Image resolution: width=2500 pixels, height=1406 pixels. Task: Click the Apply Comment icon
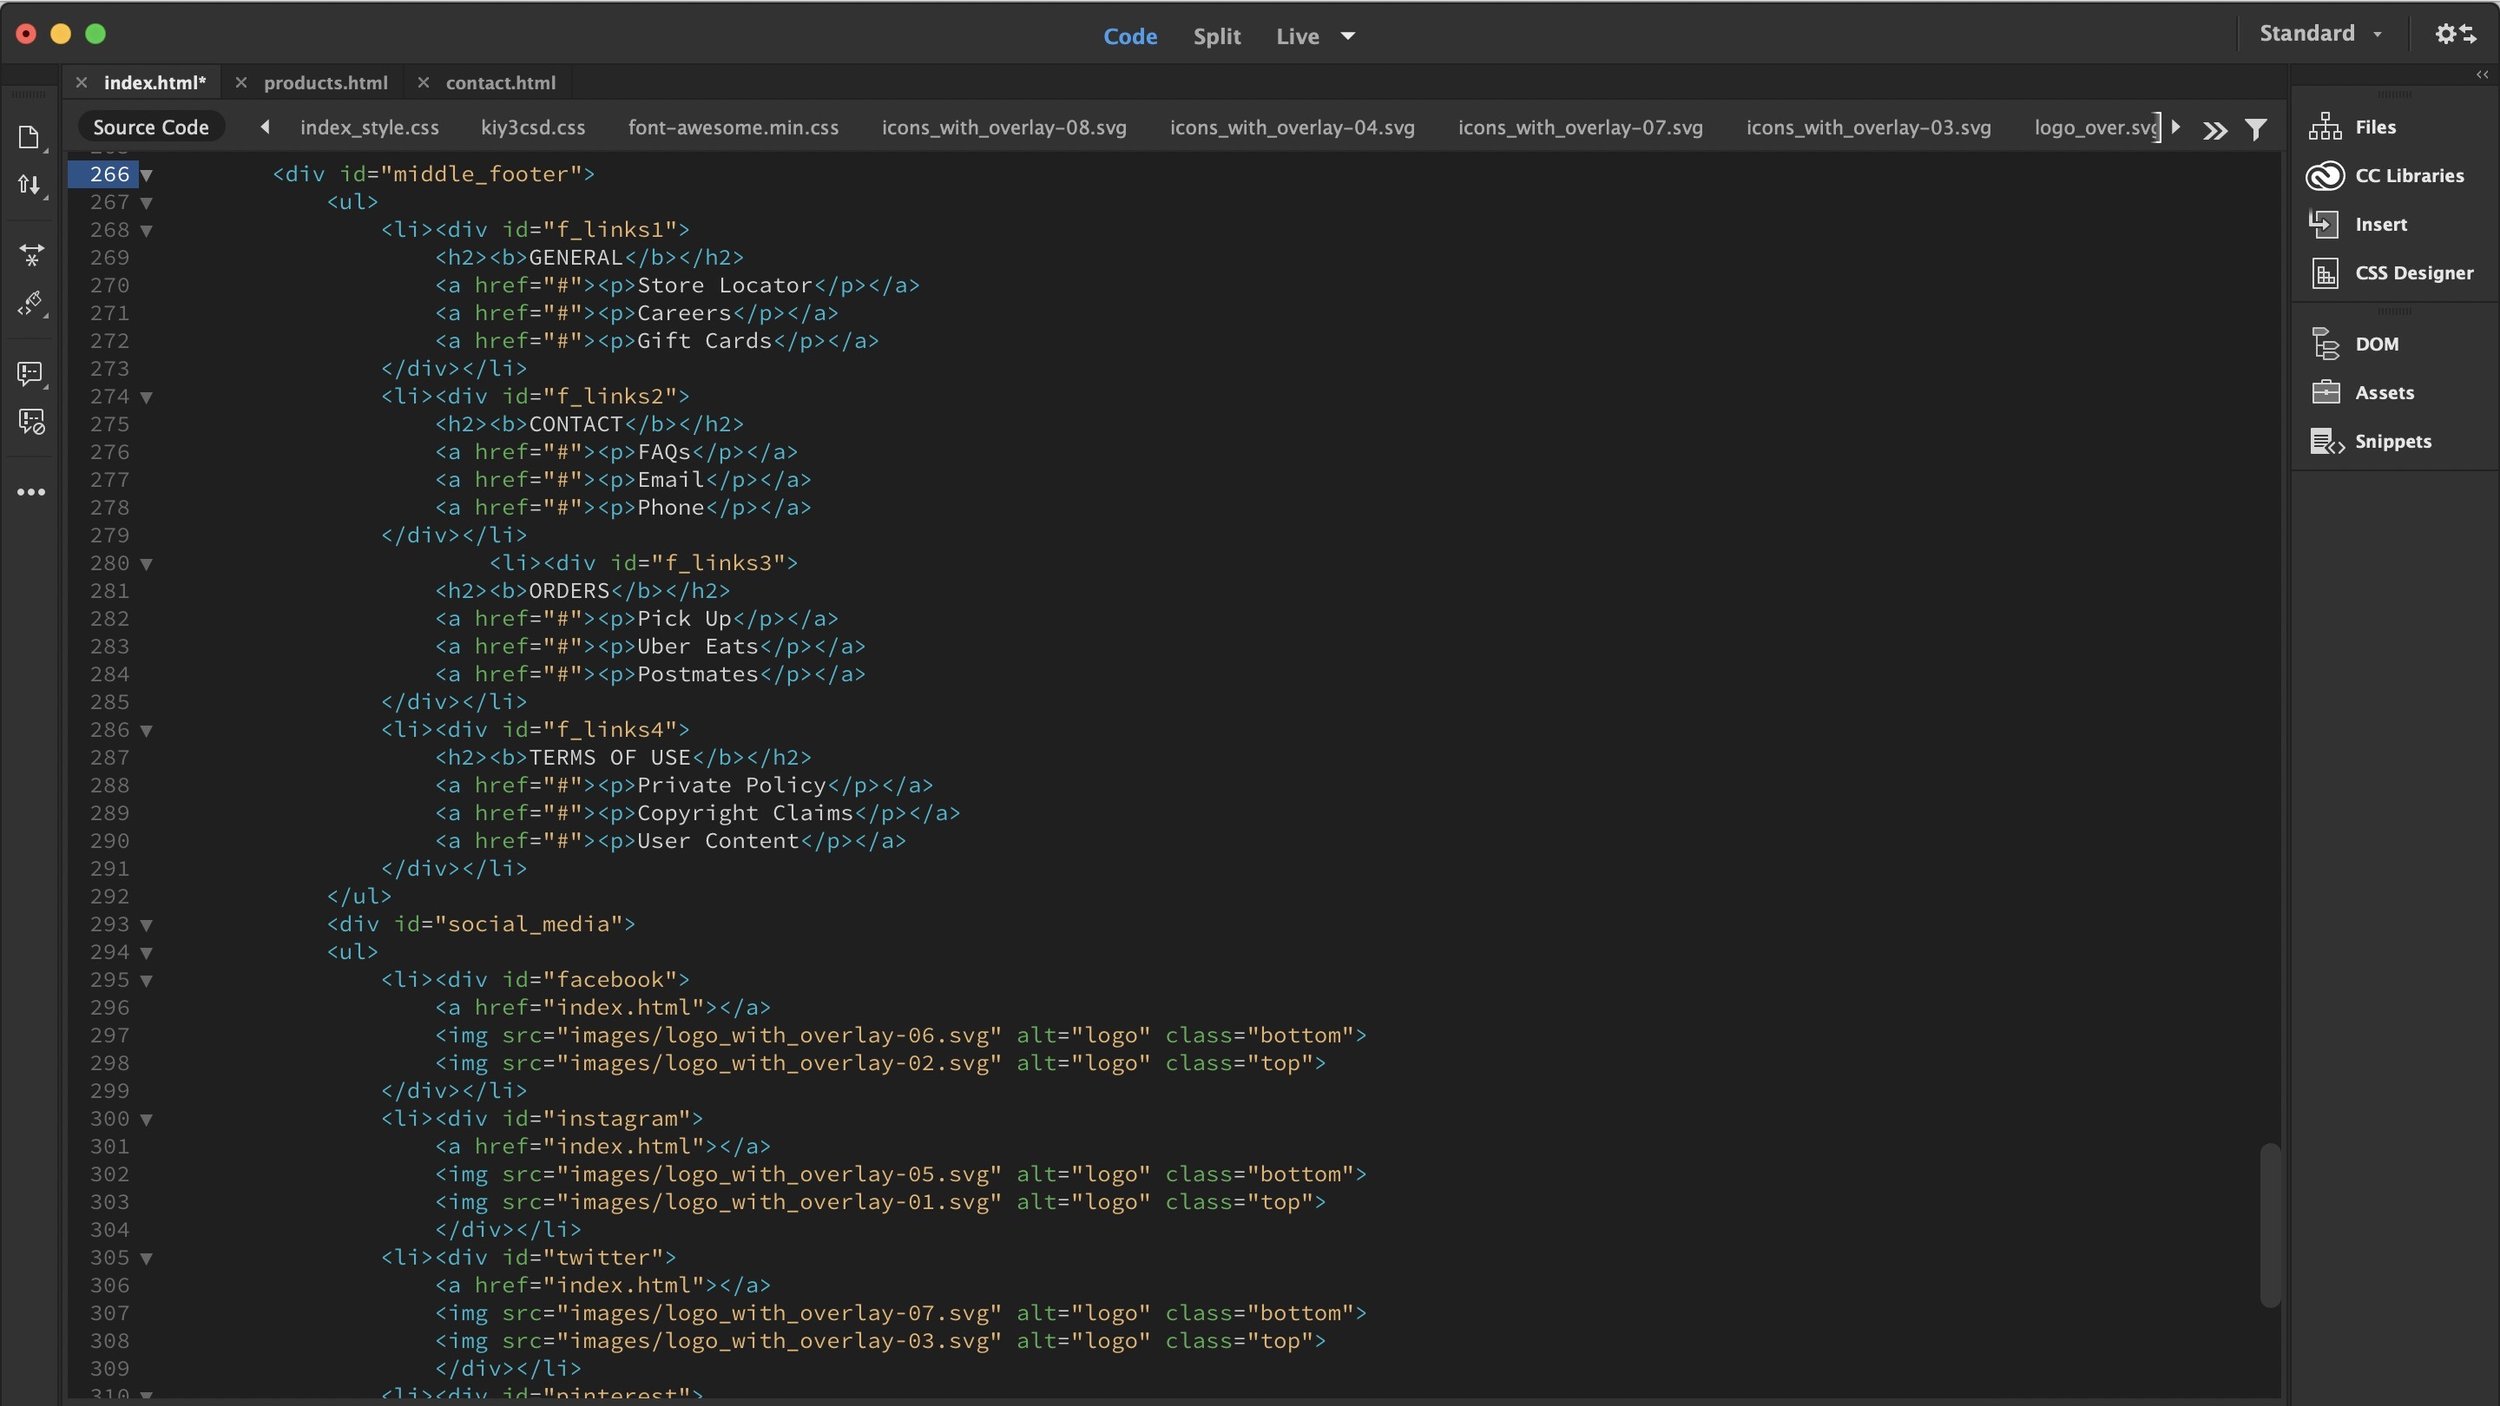pos(30,374)
